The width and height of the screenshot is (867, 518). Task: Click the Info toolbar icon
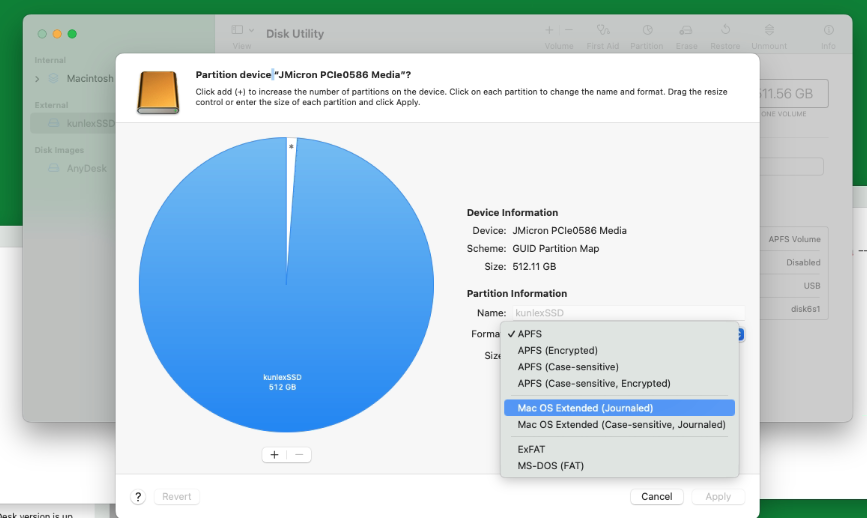(828, 35)
